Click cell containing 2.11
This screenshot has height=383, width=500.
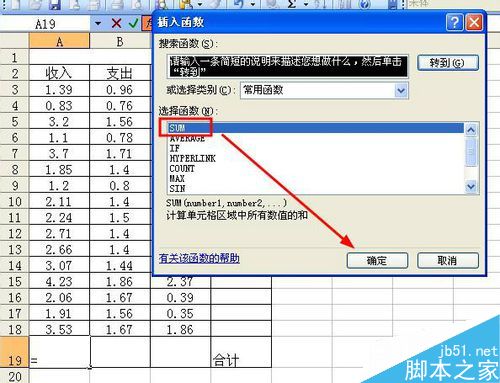tap(59, 201)
